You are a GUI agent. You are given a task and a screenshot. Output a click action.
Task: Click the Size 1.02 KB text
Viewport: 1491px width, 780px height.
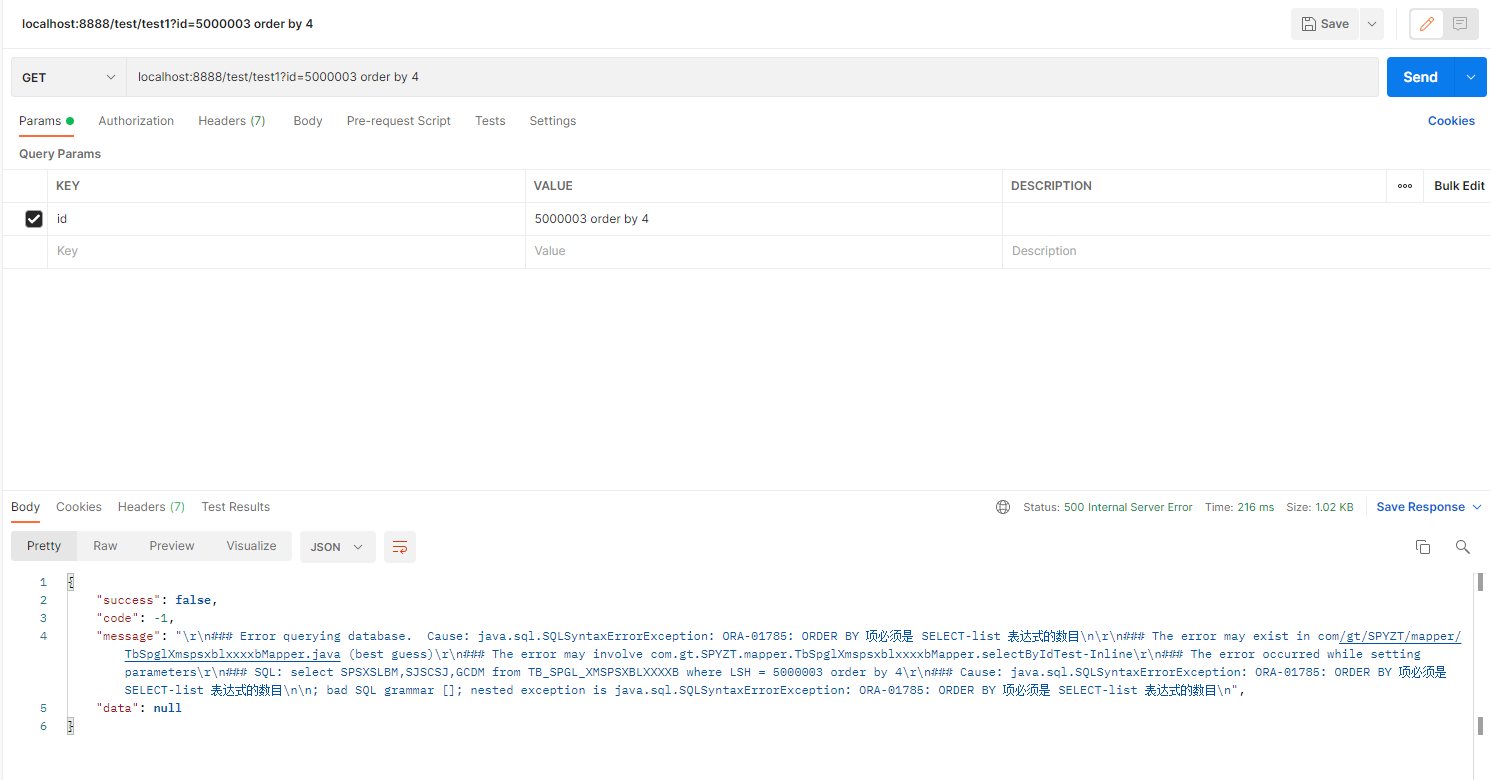pyautogui.click(x=1320, y=507)
